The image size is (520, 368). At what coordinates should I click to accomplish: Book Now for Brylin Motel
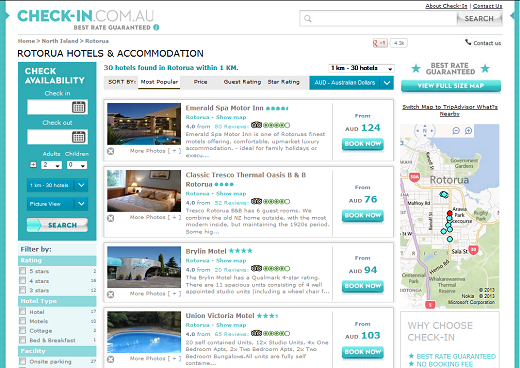click(x=363, y=286)
